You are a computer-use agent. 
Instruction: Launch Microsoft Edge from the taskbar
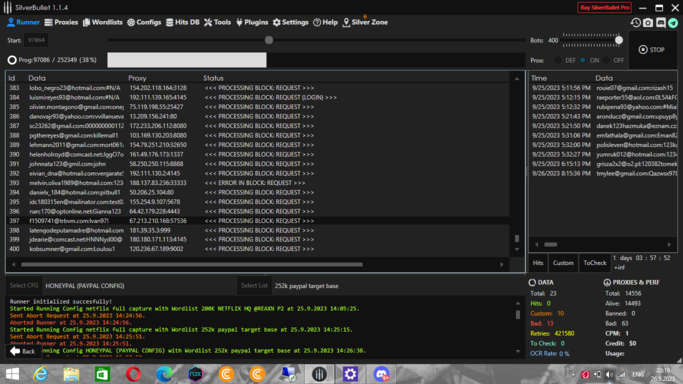[164, 374]
